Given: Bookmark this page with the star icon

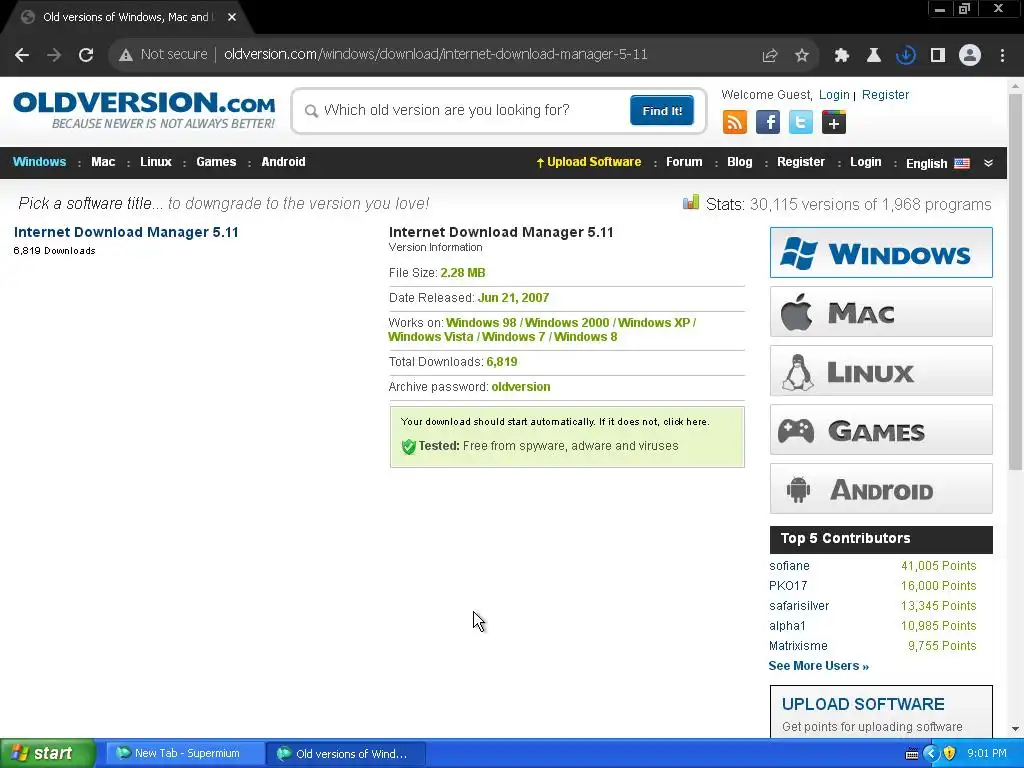Looking at the screenshot, I should [x=802, y=55].
